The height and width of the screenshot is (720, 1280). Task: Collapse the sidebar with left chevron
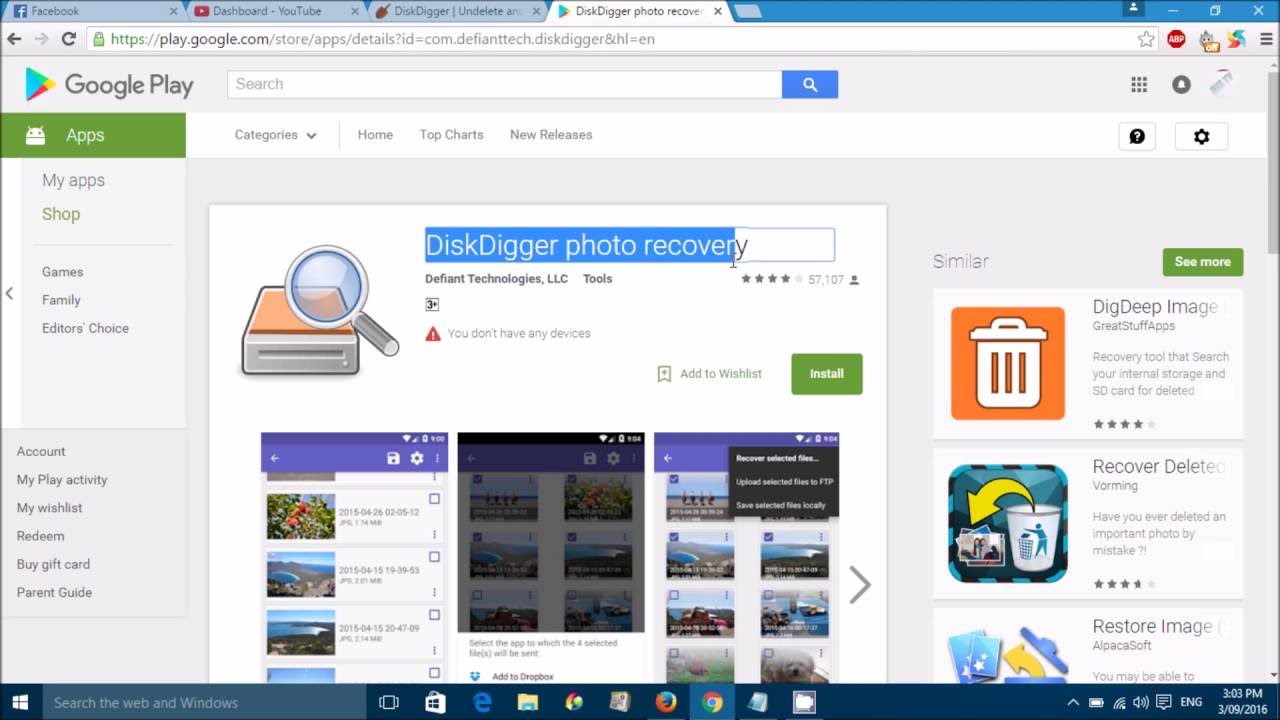[9, 293]
